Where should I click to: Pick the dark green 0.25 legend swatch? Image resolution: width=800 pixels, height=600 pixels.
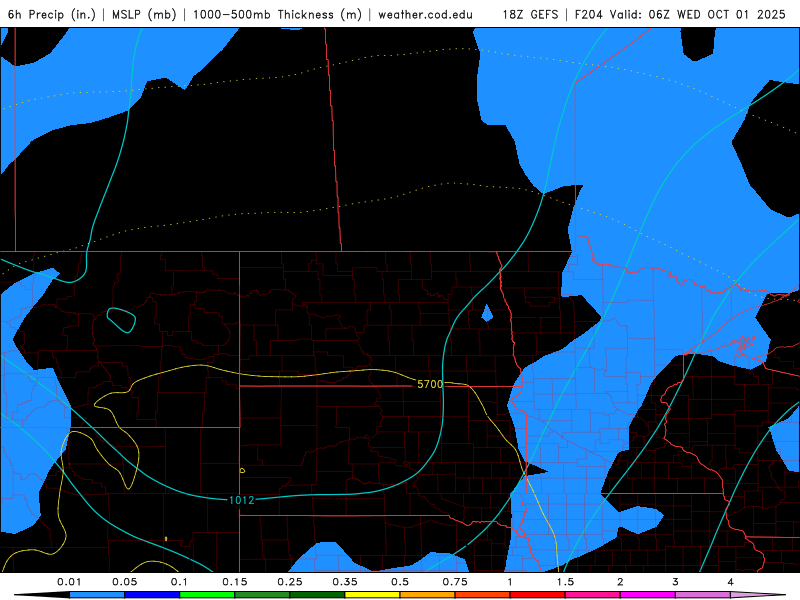click(317, 595)
